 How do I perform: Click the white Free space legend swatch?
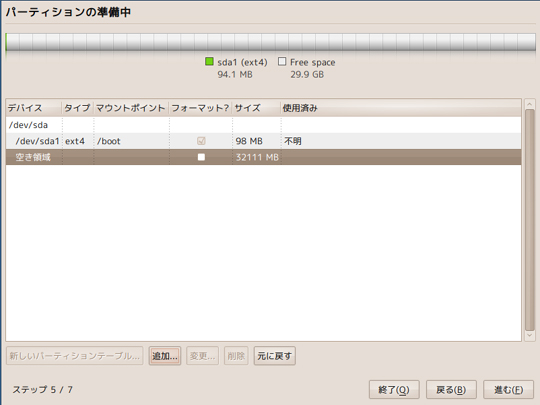[x=282, y=62]
